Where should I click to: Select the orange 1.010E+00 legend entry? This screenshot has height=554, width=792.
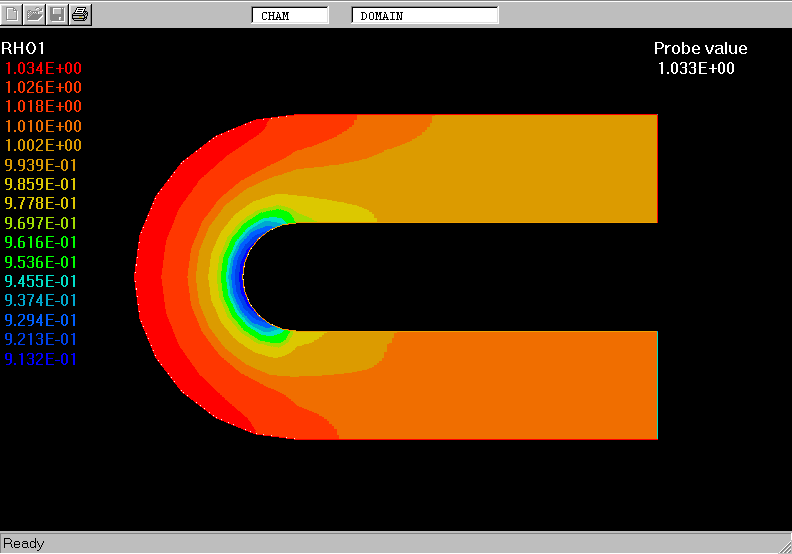44,126
